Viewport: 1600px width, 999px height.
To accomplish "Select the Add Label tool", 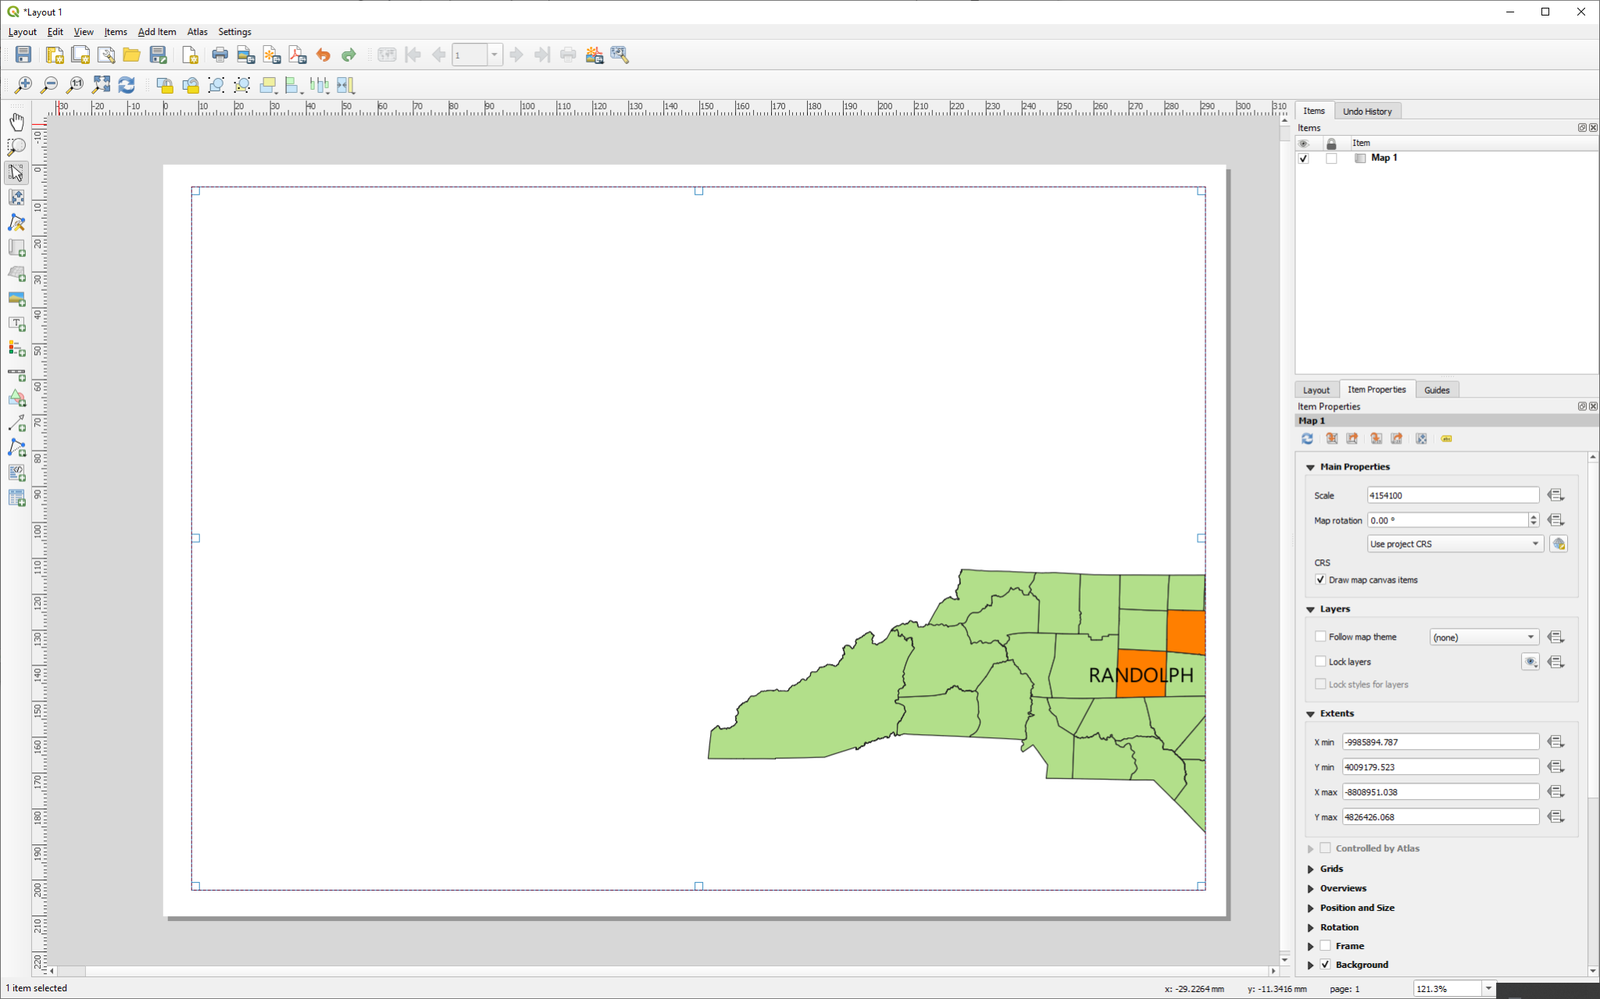I will coord(16,324).
